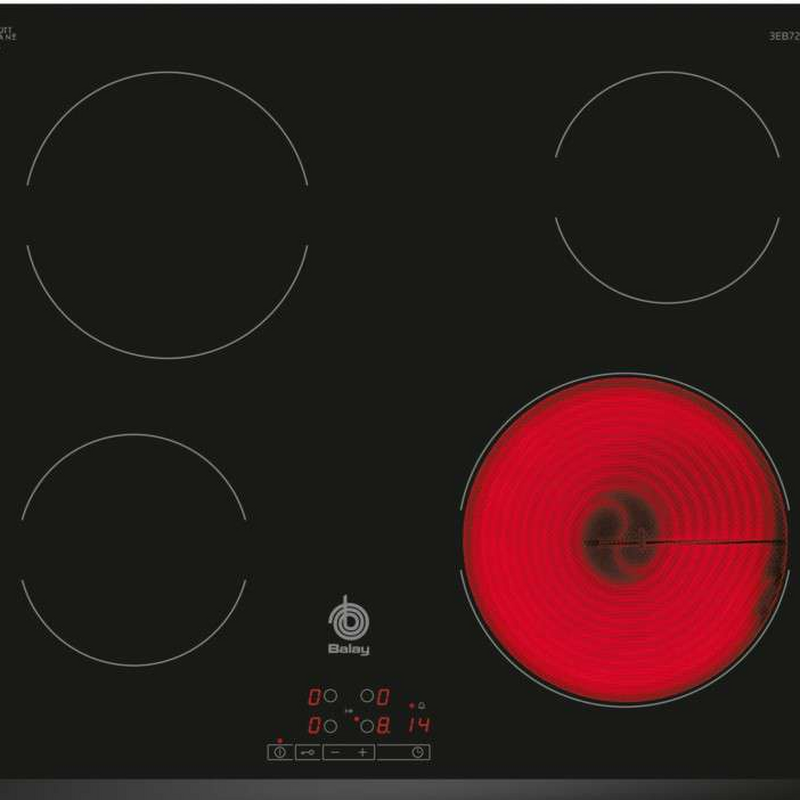Click the bottom-left cooking zone
The height and width of the screenshot is (800, 800).
(134, 550)
